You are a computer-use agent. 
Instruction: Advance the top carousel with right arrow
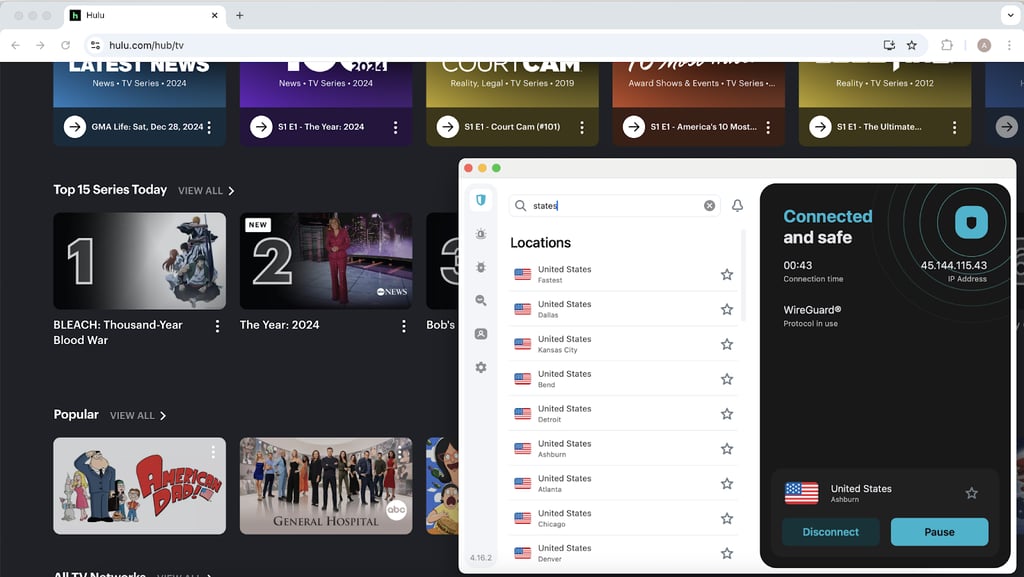[x=1007, y=127]
